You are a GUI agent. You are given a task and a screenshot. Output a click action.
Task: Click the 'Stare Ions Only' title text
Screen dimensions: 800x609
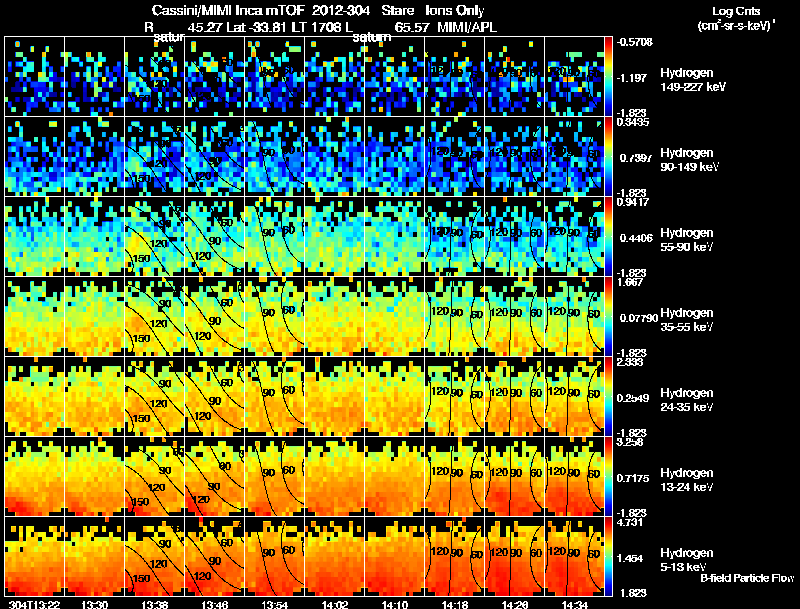(433, 11)
